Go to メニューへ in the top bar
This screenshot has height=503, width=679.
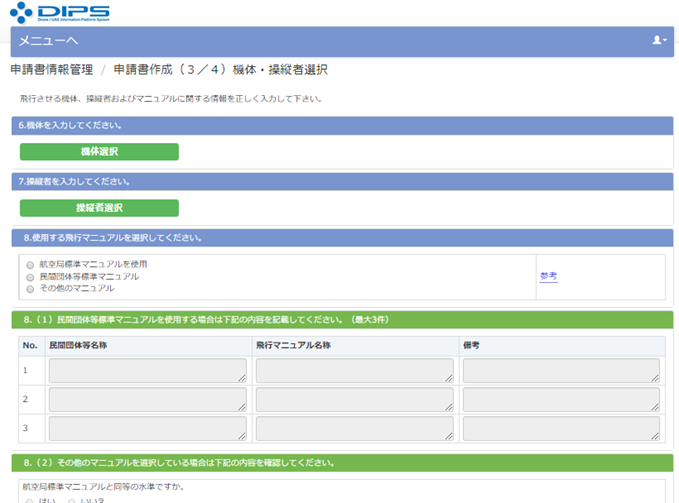48,40
